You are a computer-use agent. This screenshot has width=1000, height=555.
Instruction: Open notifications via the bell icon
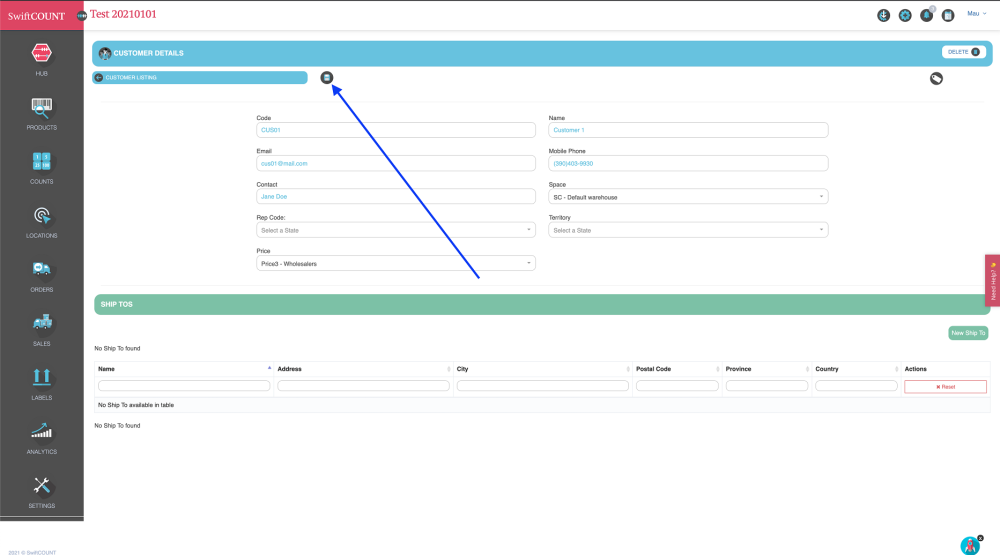(927, 15)
